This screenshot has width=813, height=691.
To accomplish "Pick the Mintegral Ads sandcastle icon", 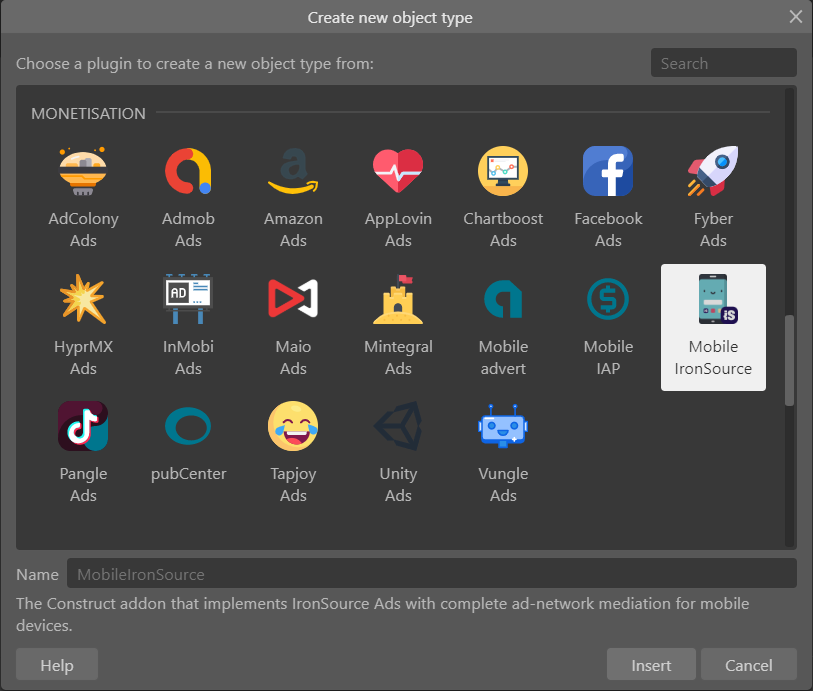I will tap(398, 299).
